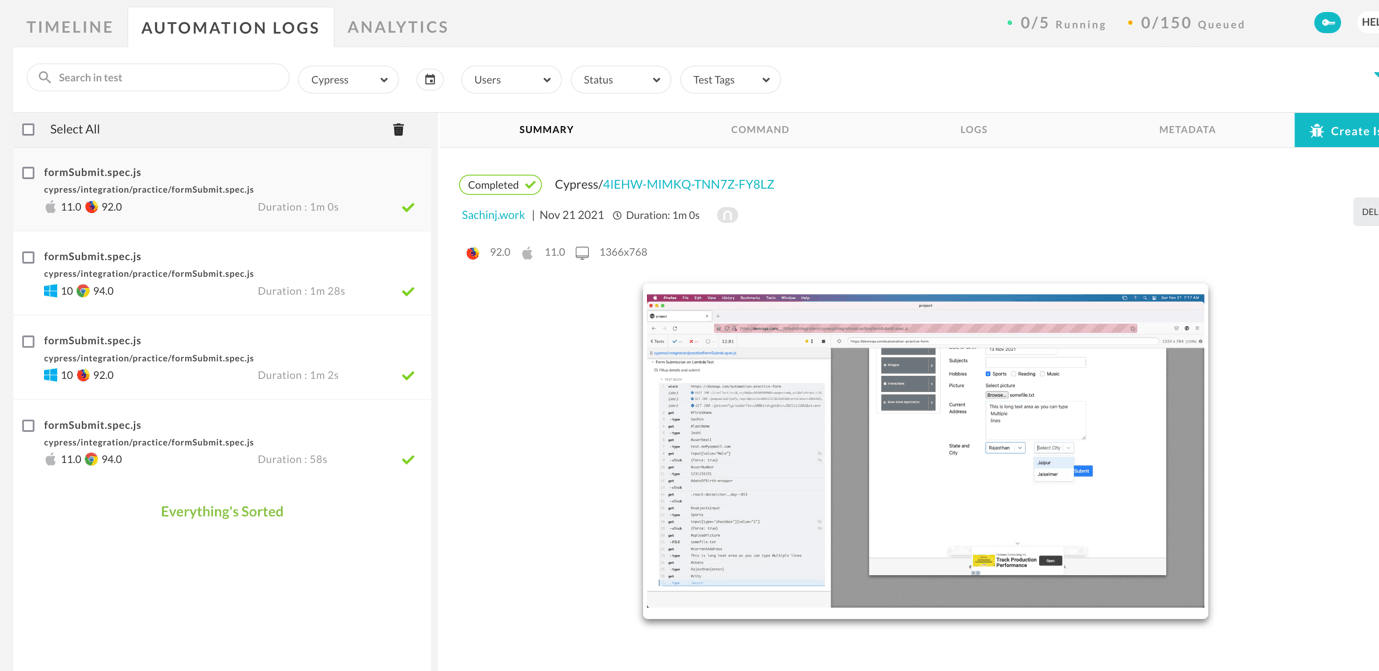Screen dimensions: 1379x671
Task: Open the Cypress framework dropdown
Action: tap(348, 80)
